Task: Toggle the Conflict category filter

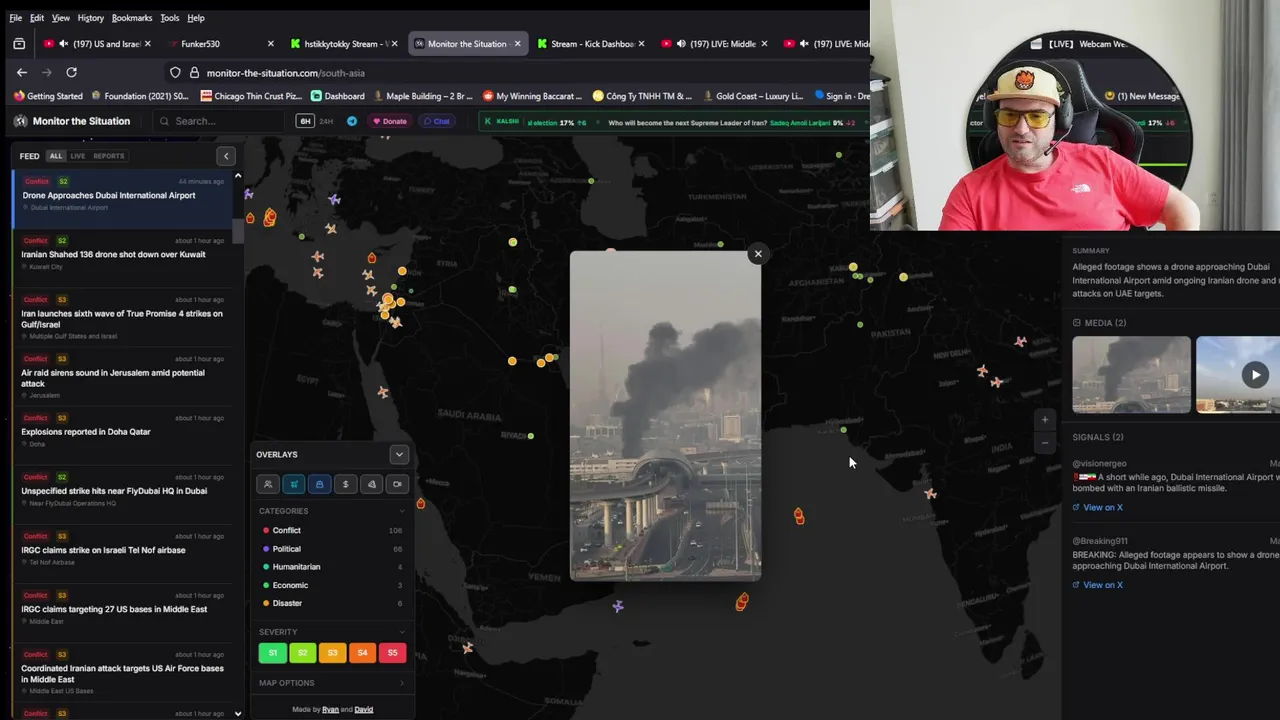Action: pos(332,530)
